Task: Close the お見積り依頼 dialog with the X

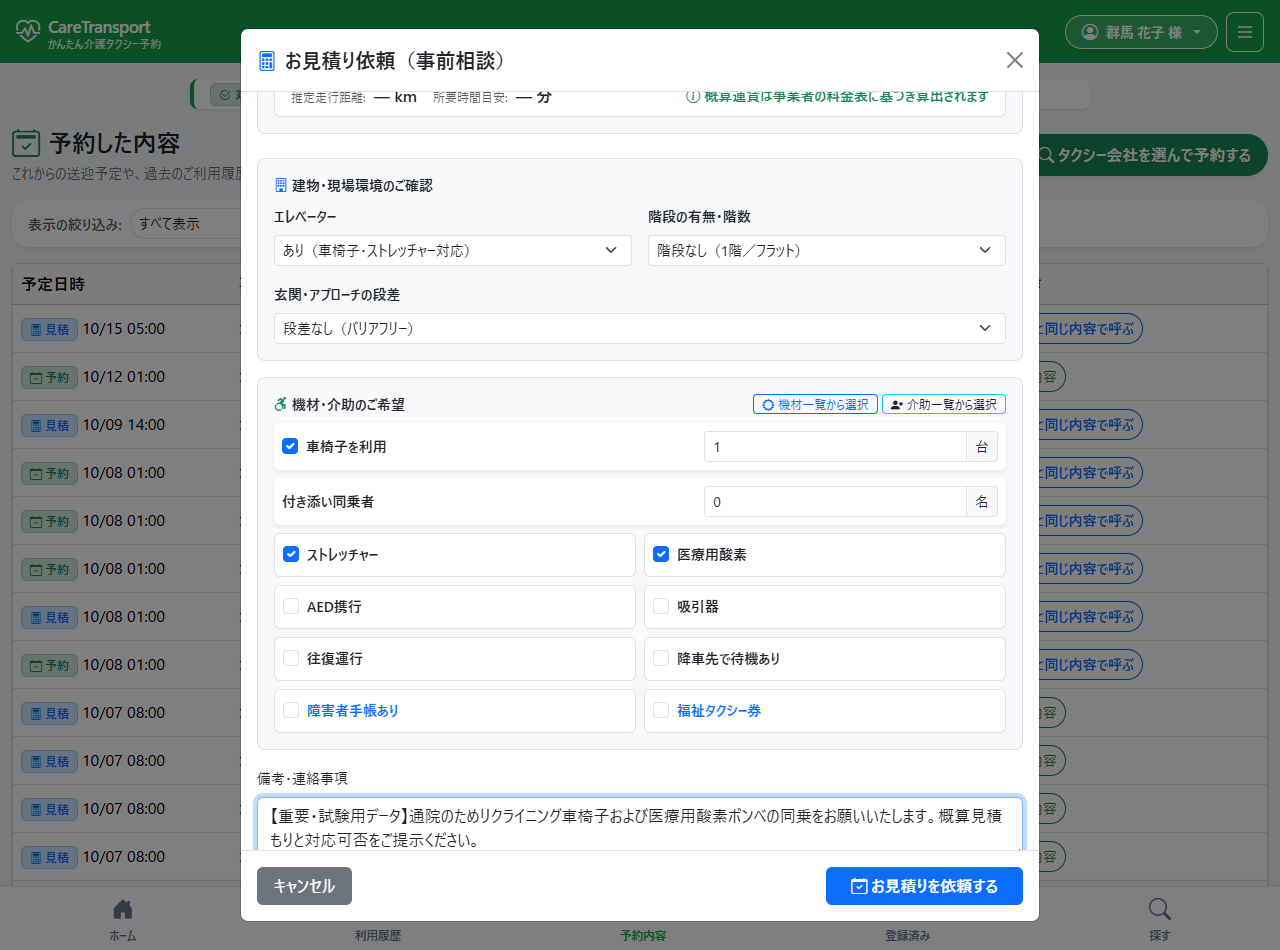Action: tap(1015, 60)
